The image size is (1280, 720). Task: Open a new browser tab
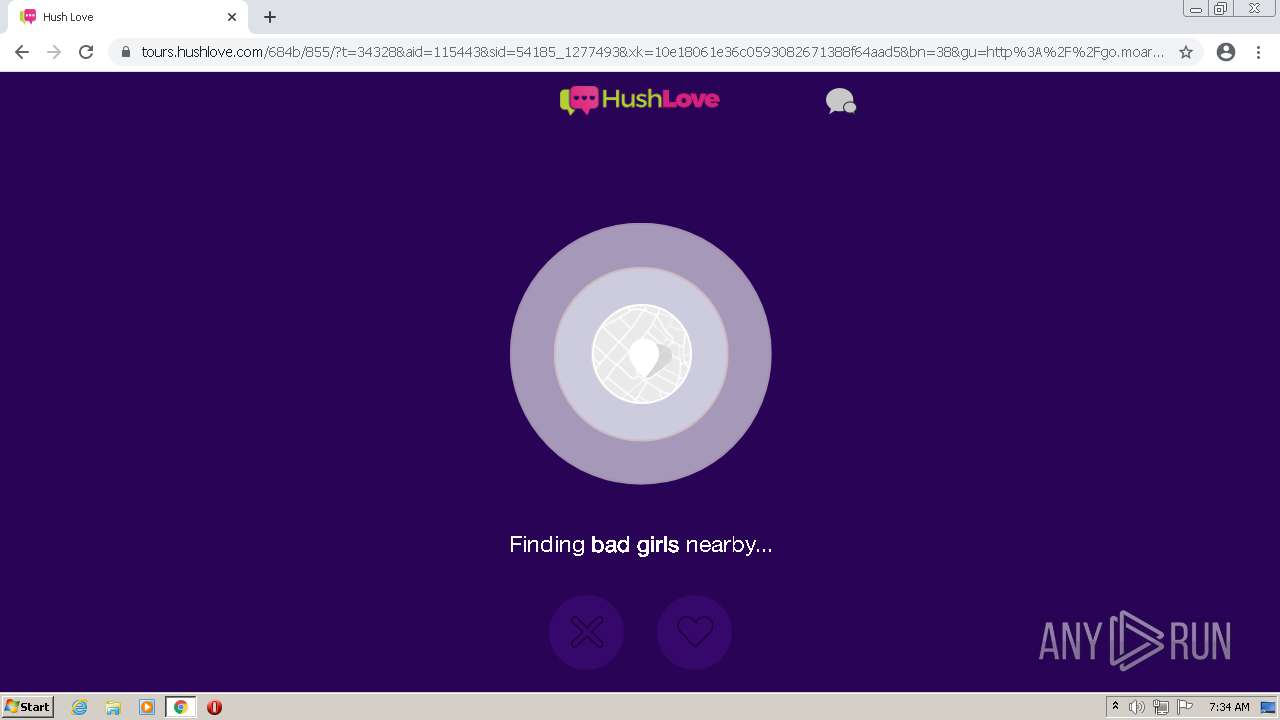[270, 17]
